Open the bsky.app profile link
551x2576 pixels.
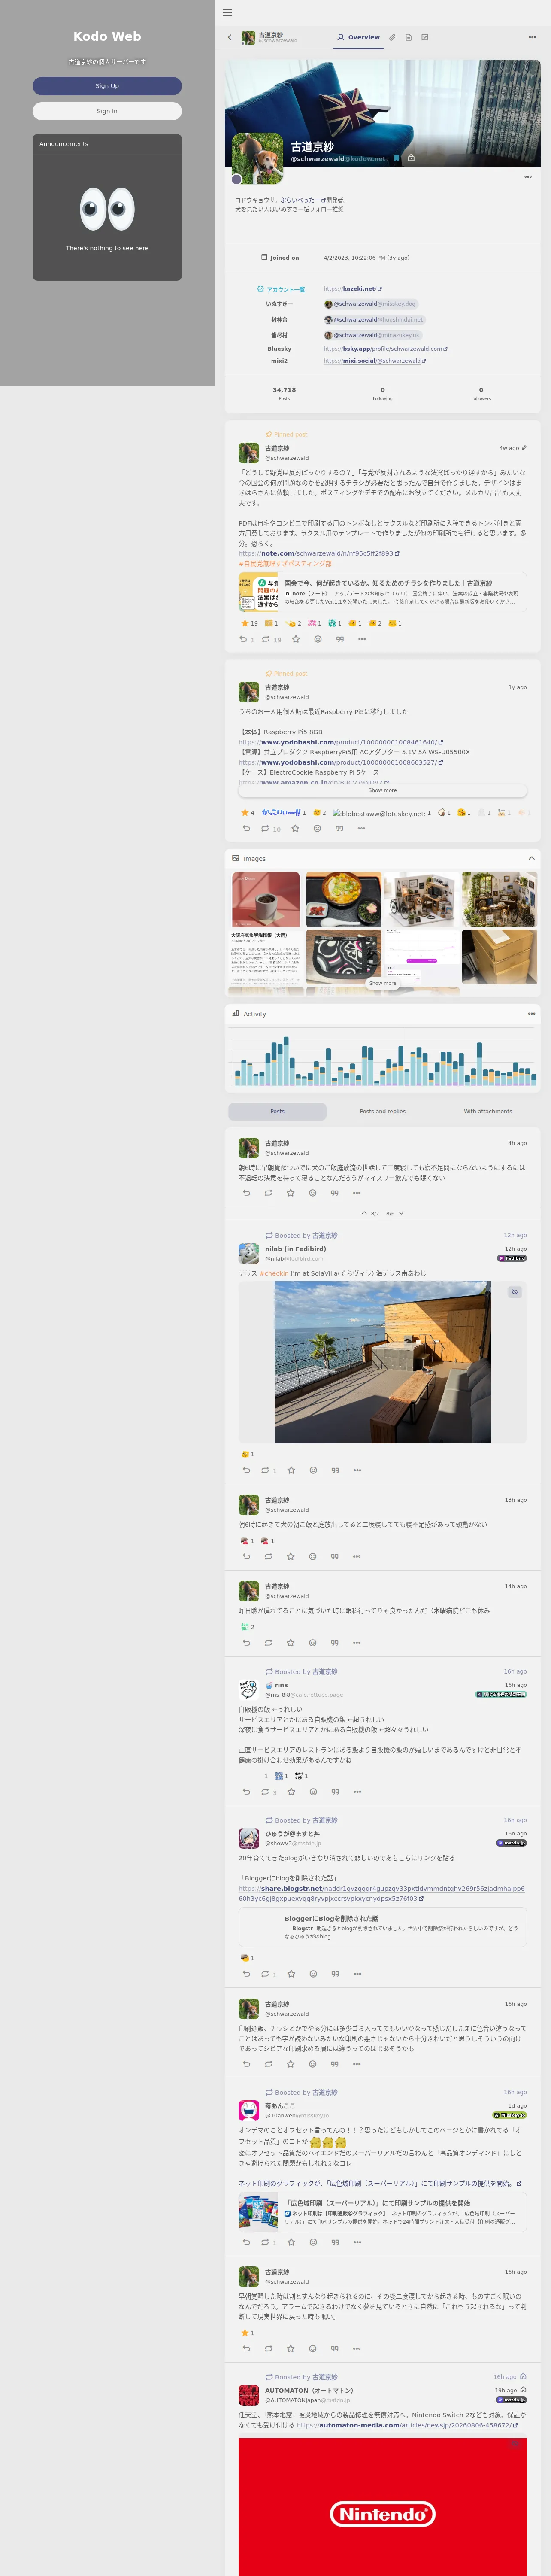tap(385, 349)
